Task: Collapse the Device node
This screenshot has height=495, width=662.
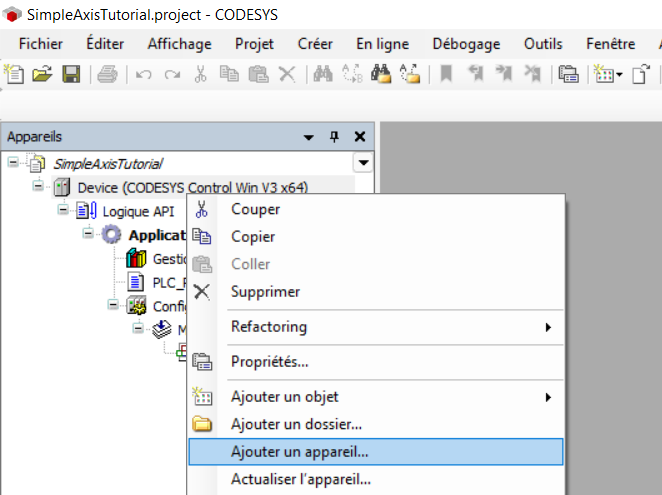Action: (38, 185)
